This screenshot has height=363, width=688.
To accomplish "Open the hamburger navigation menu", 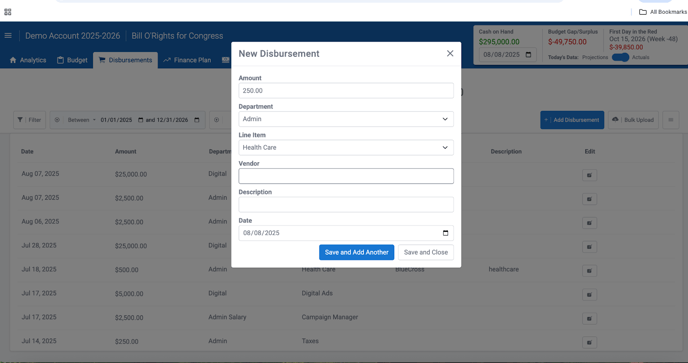I will (8, 36).
